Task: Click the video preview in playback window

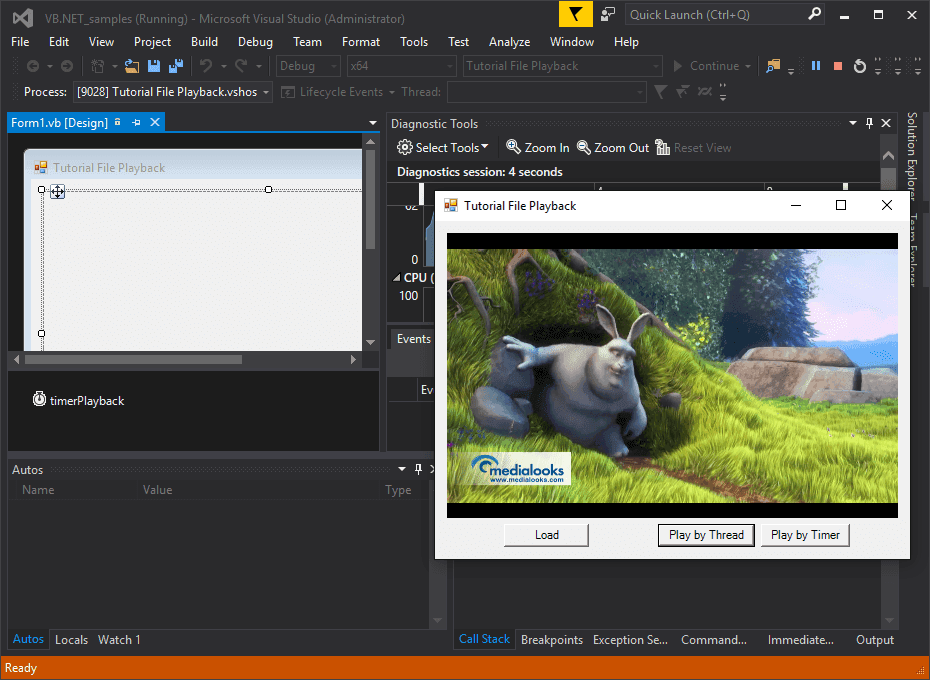Action: [672, 375]
